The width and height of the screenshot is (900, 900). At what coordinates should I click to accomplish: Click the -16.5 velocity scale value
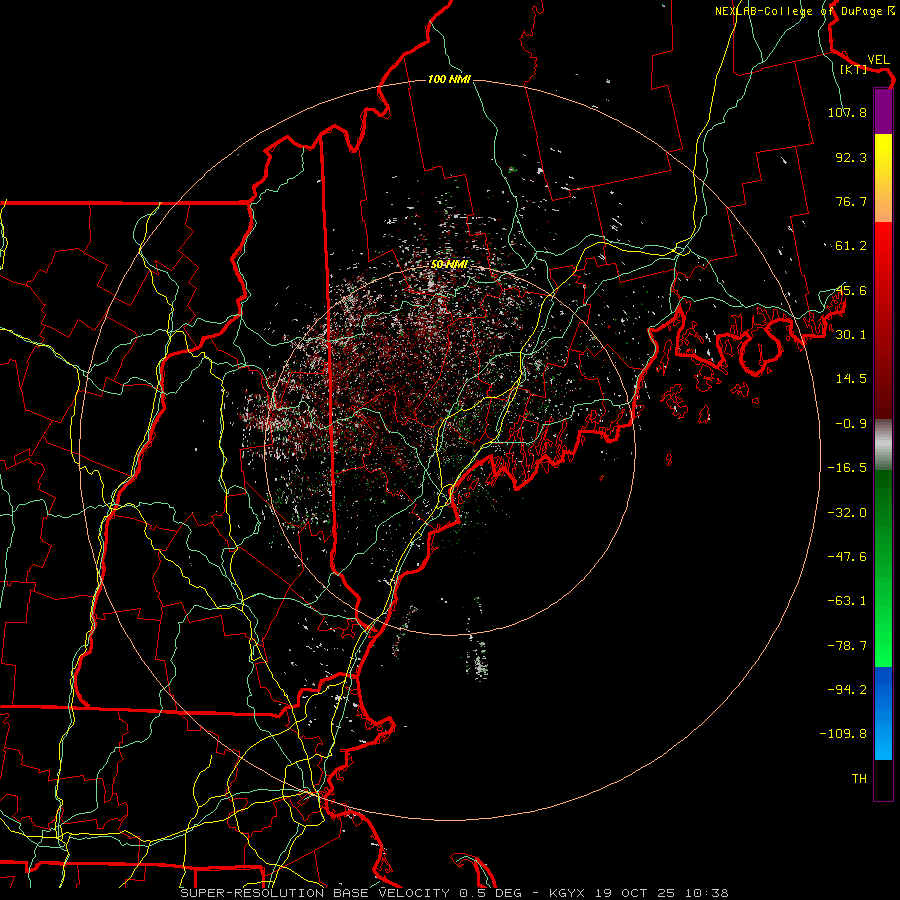(847, 468)
